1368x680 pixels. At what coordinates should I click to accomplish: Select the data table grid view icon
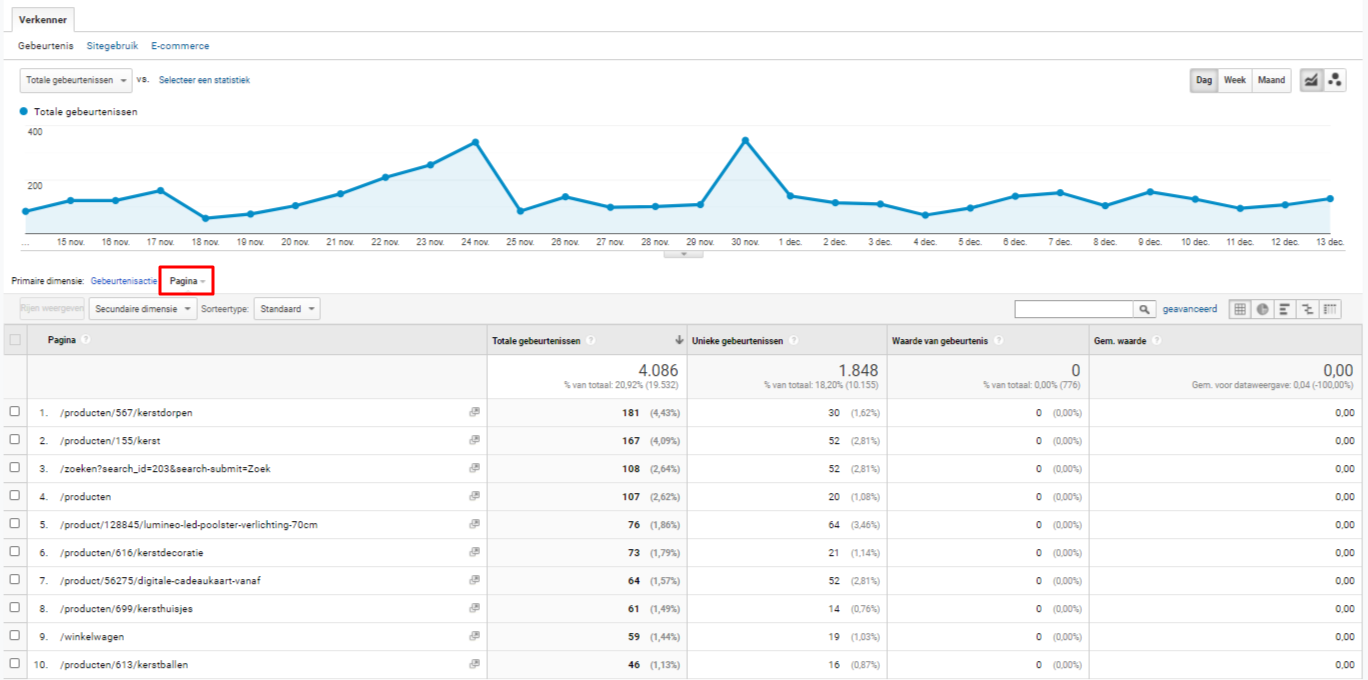click(x=1240, y=310)
